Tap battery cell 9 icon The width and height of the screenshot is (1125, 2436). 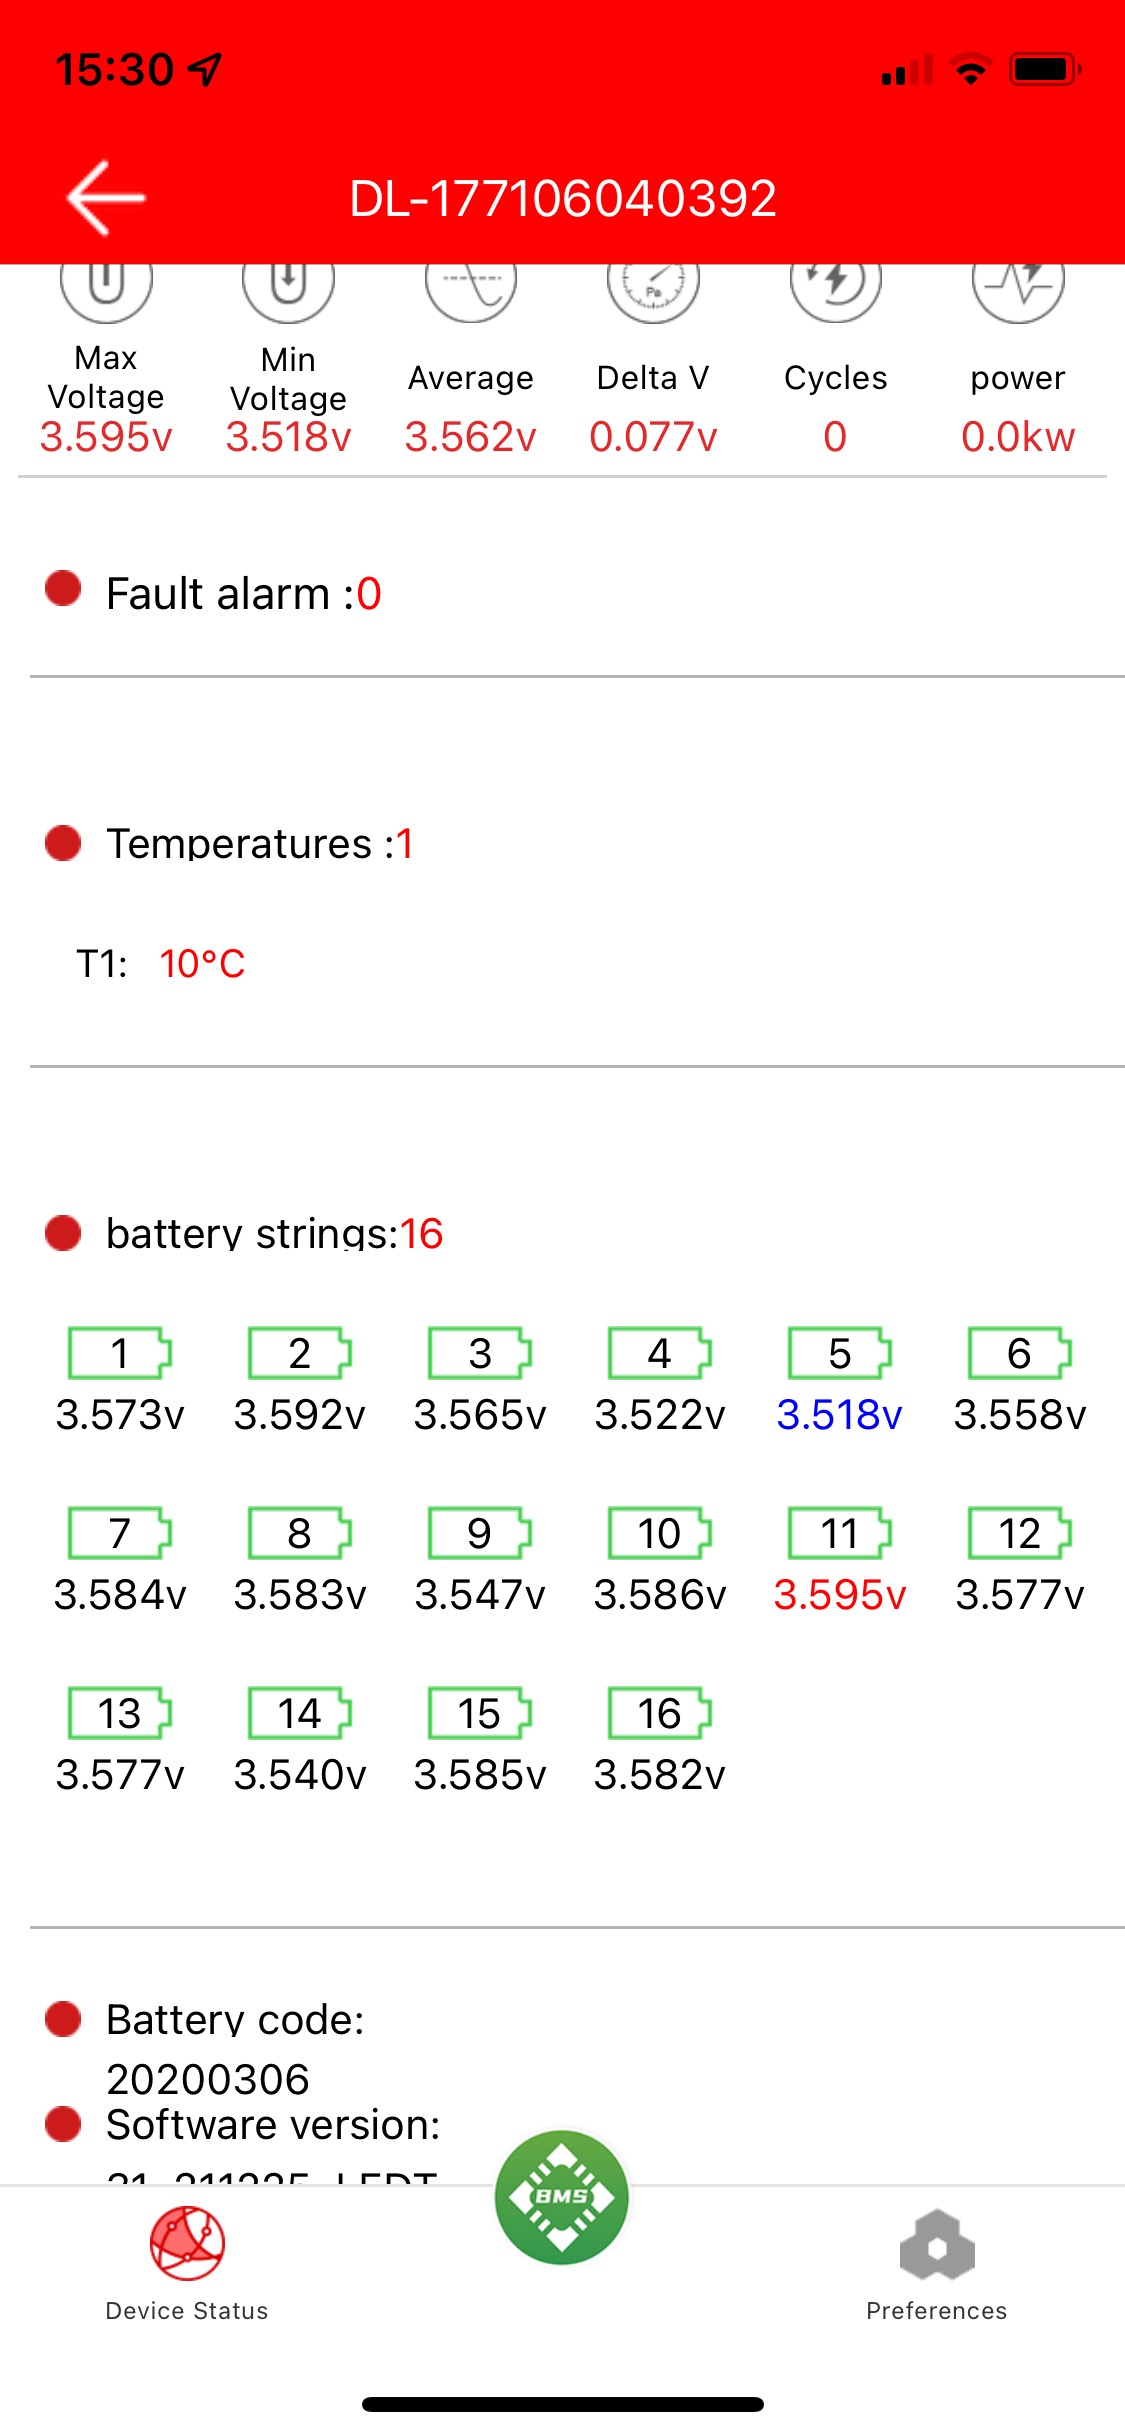(x=479, y=1533)
